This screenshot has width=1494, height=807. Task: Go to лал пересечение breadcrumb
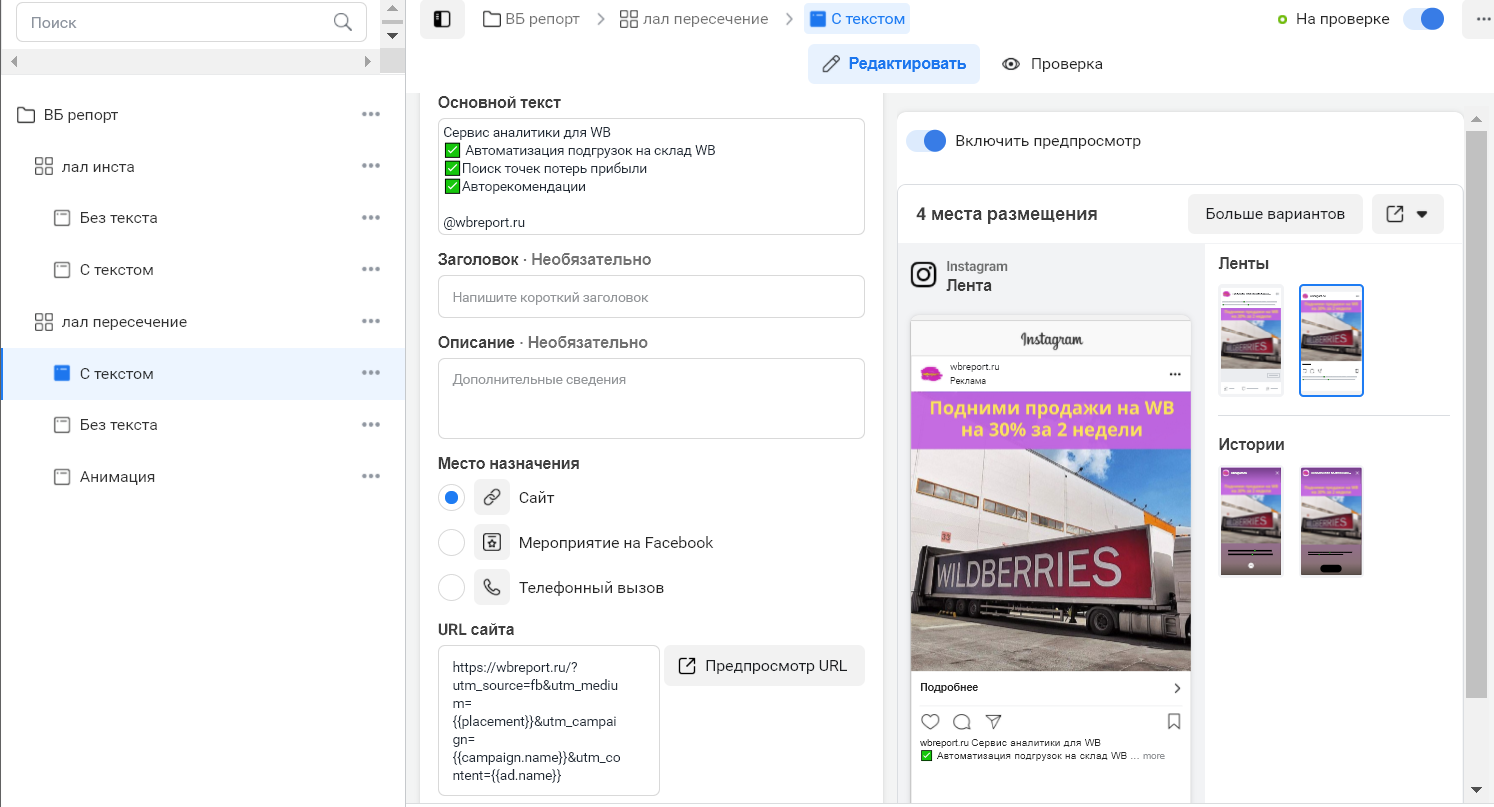[x=694, y=19]
